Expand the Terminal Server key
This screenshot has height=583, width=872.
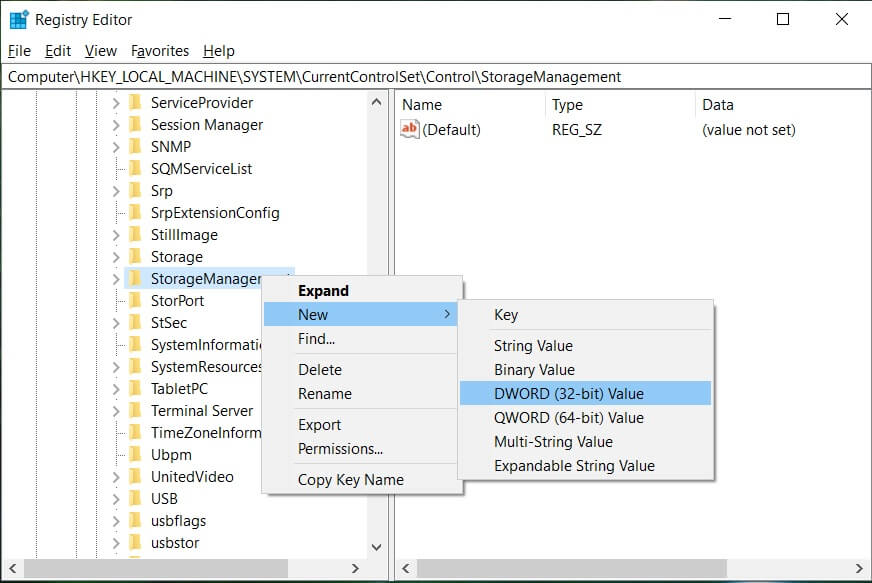coord(116,412)
